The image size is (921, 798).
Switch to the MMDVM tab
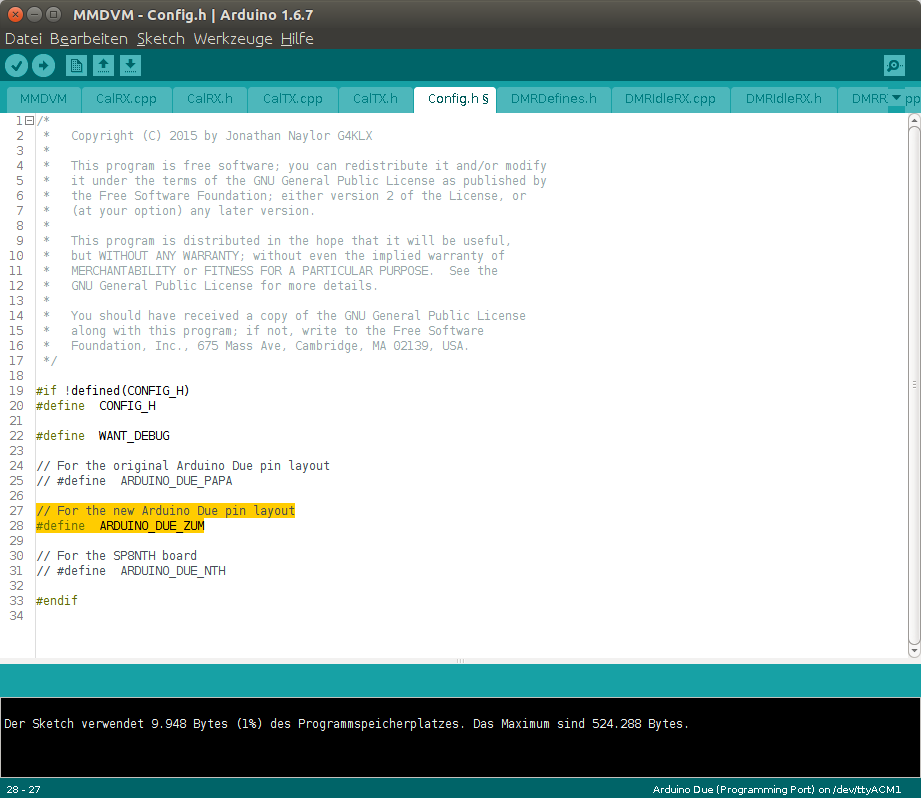point(43,99)
